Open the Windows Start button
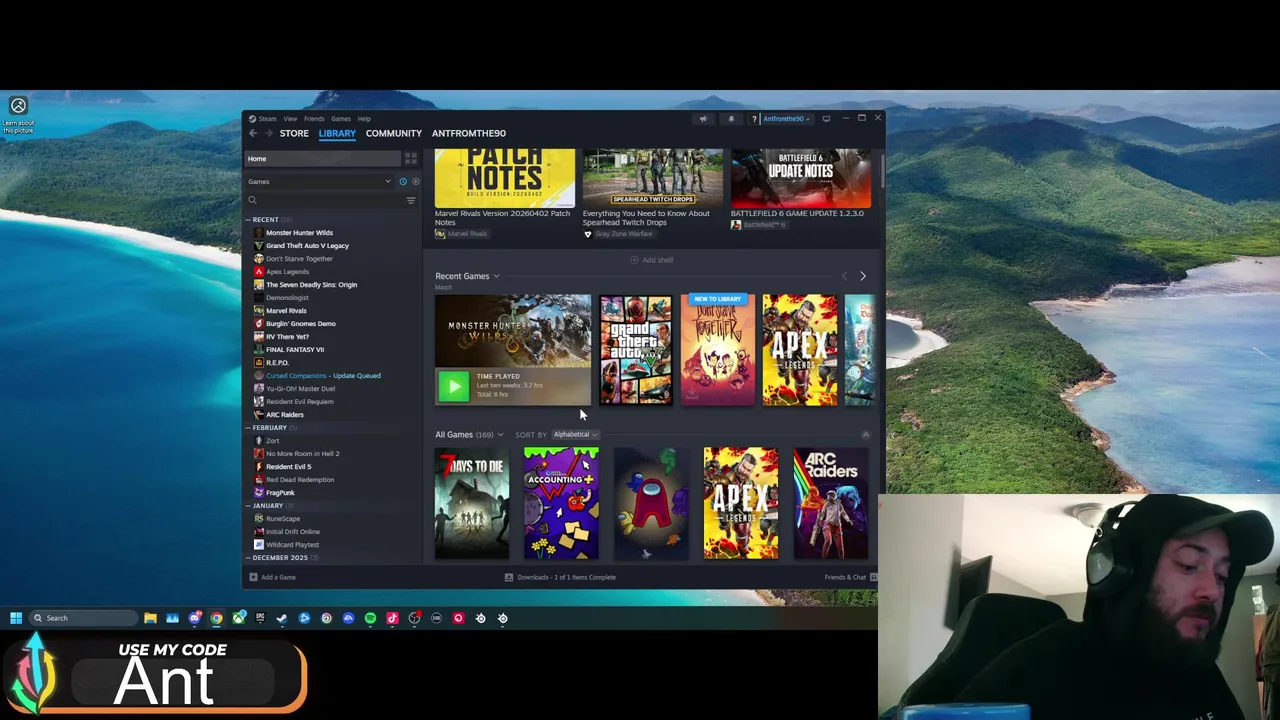 (16, 618)
